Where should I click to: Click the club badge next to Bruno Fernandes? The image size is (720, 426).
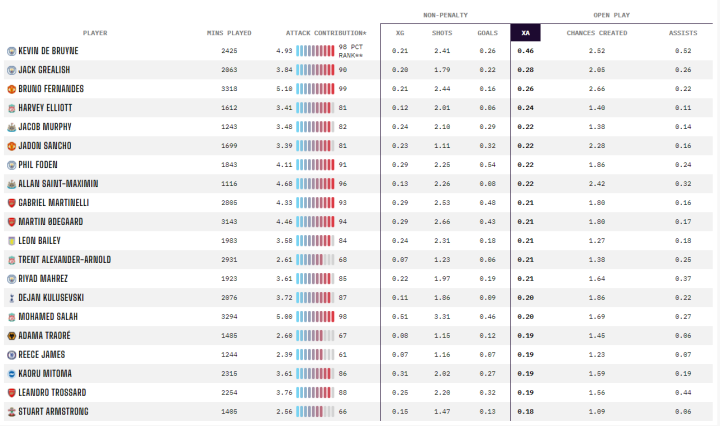11,89
